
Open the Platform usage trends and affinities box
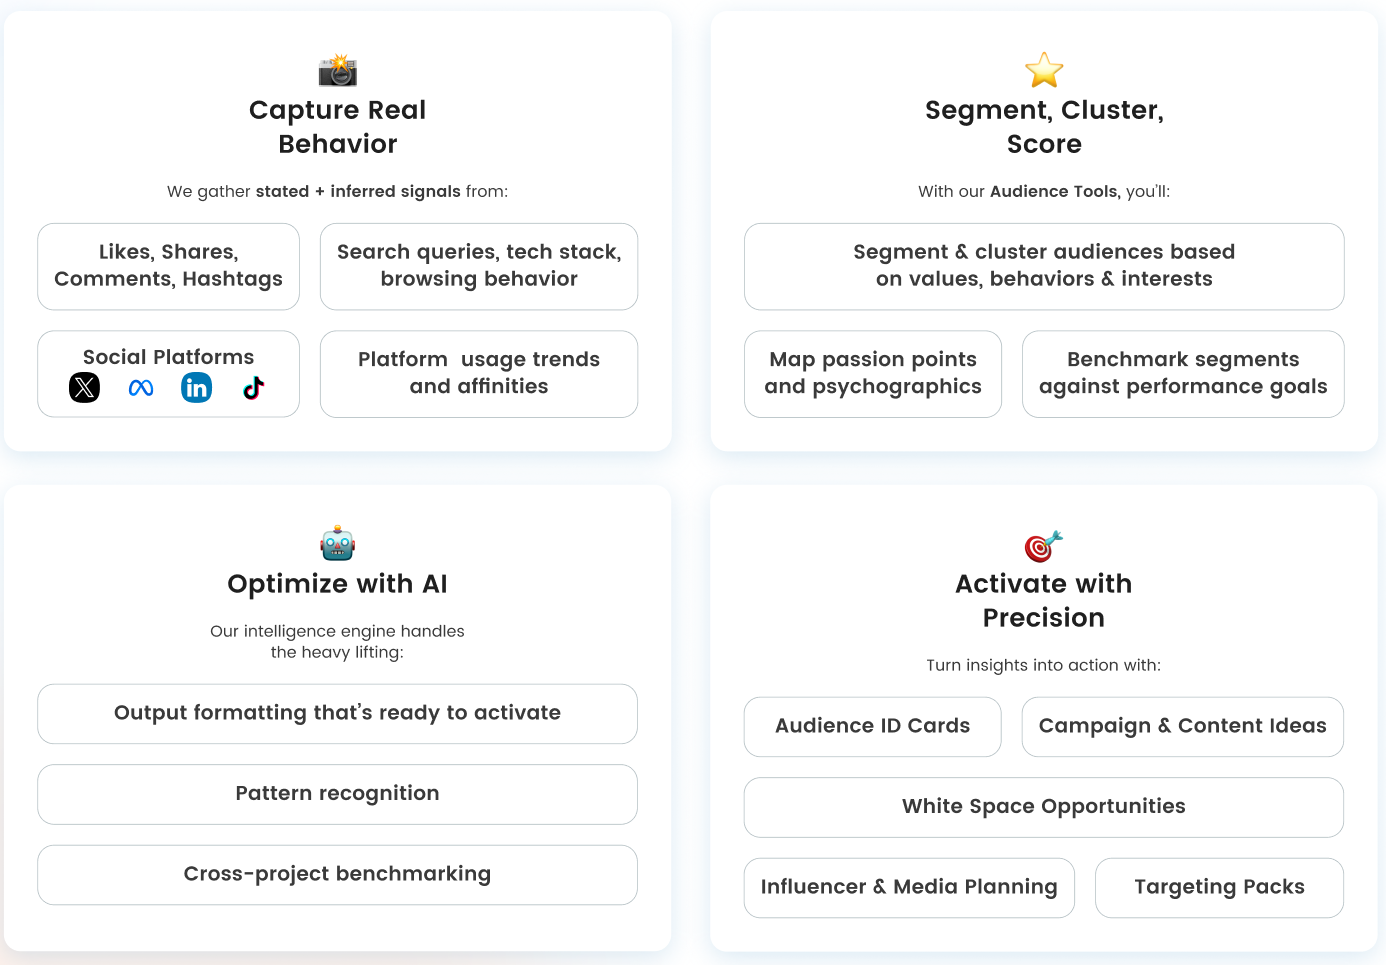(x=479, y=374)
